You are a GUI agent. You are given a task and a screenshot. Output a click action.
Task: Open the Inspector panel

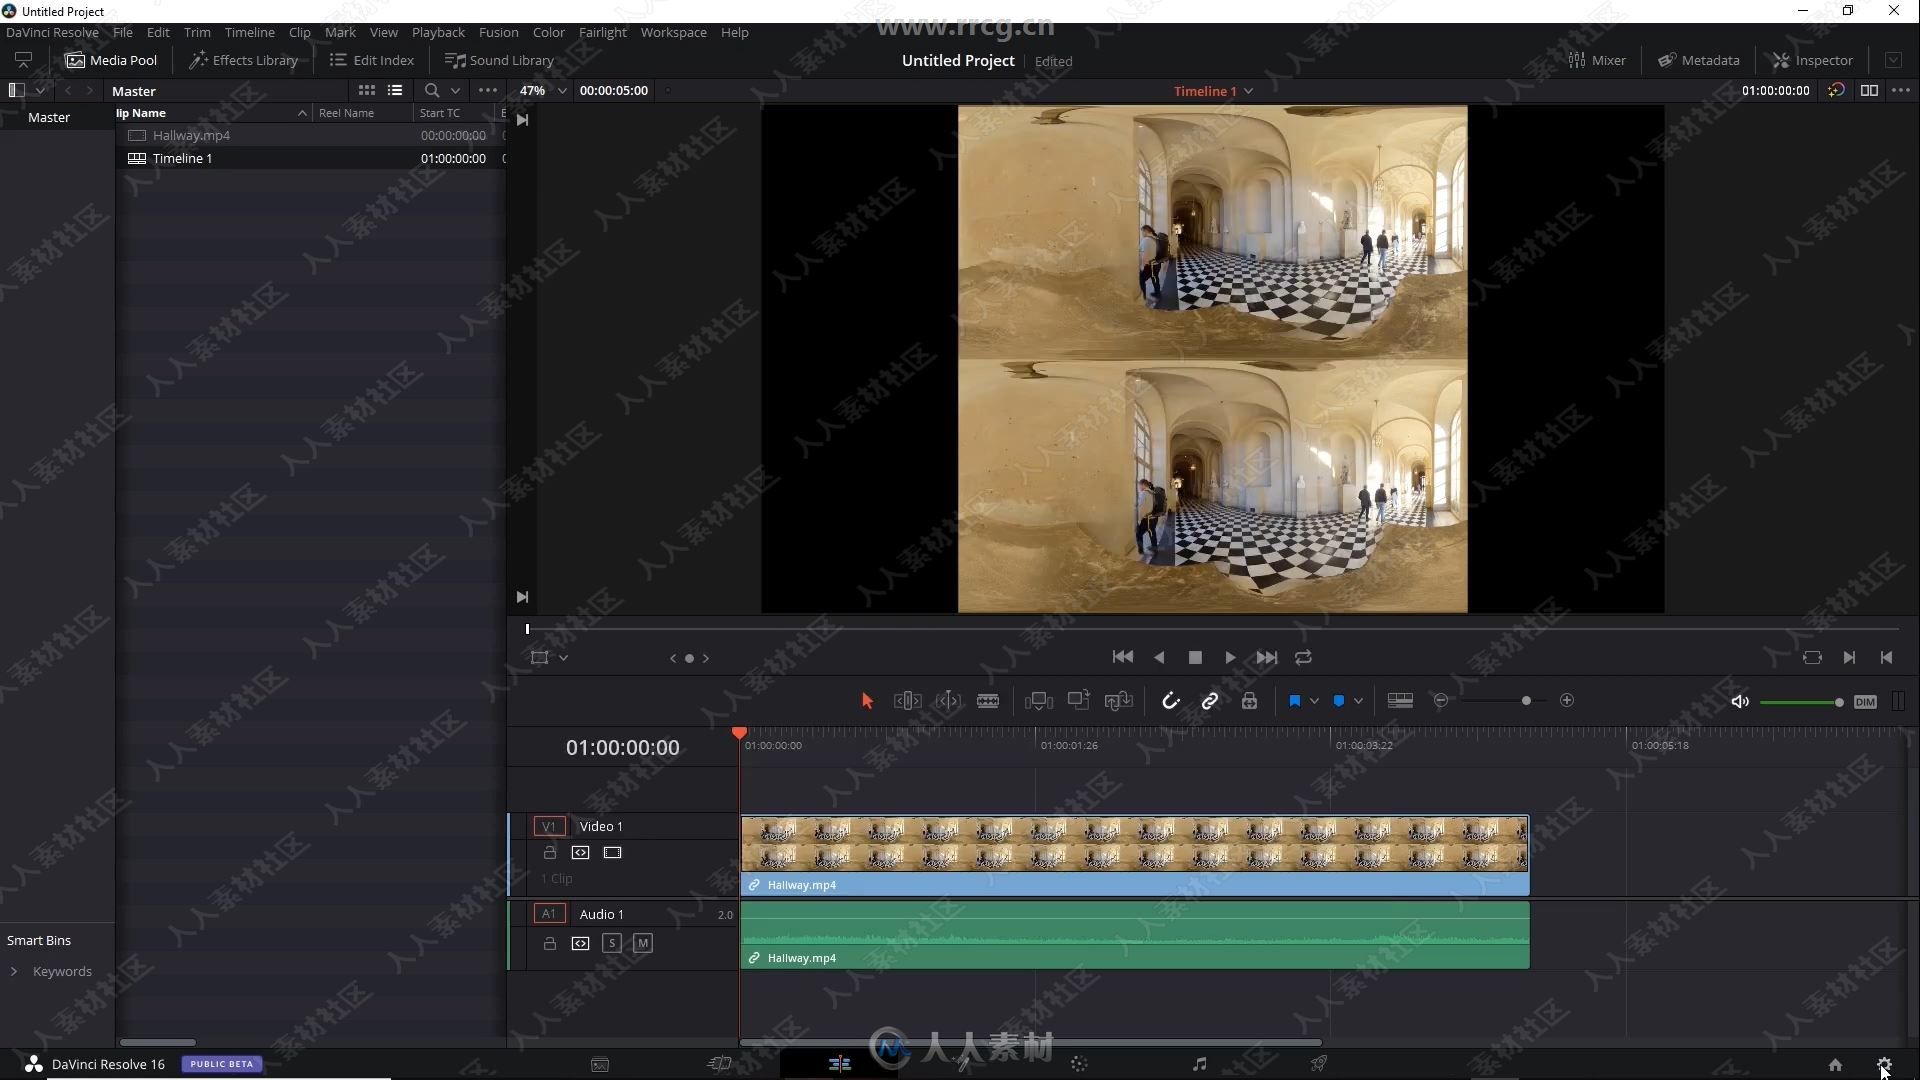coord(1813,60)
